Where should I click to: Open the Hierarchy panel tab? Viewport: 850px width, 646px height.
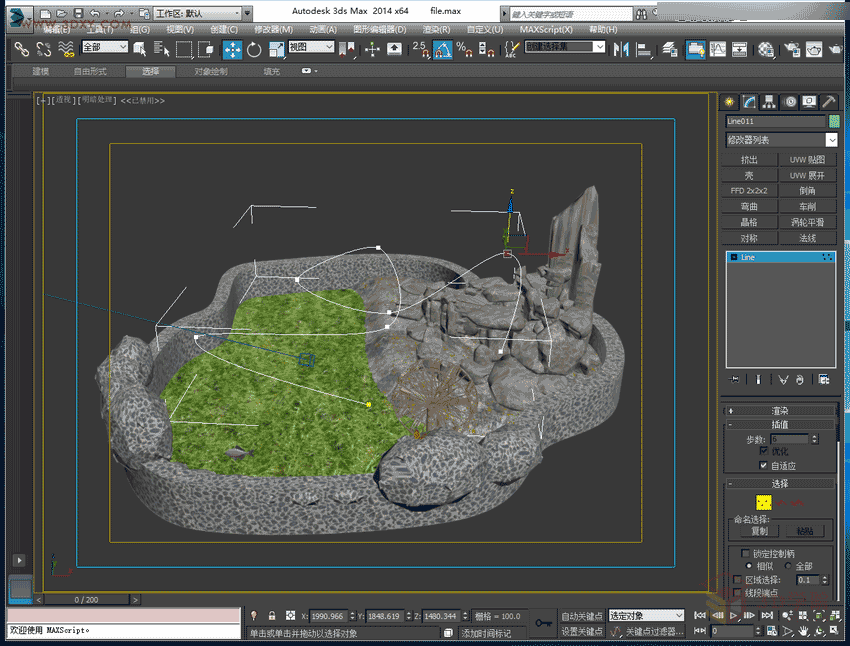coord(770,102)
